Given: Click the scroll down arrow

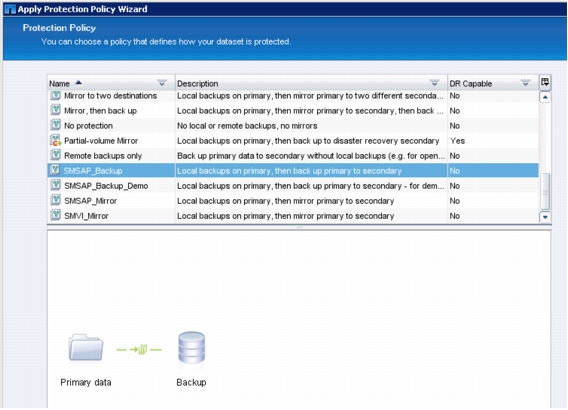Looking at the screenshot, I should (x=545, y=217).
